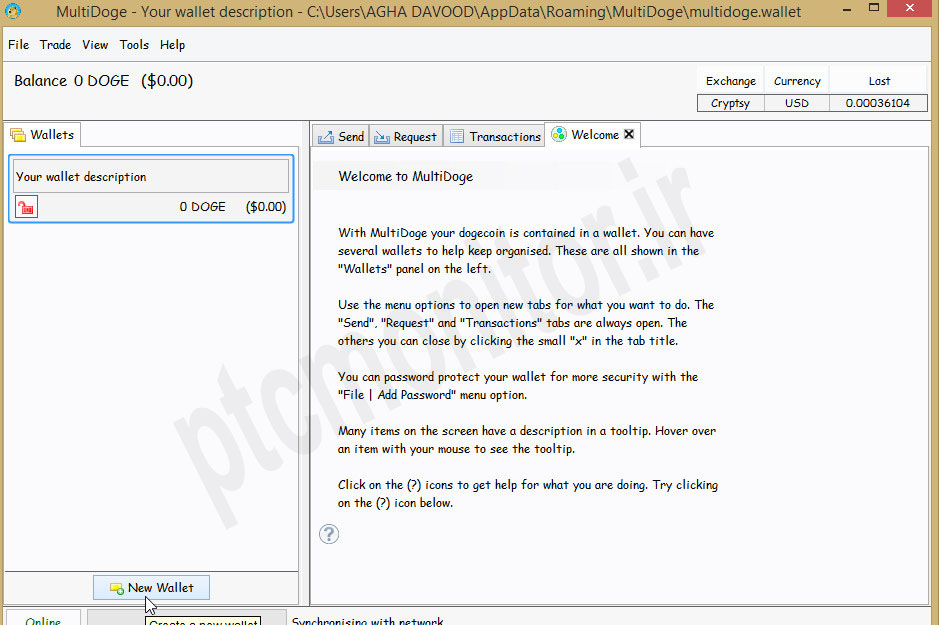Open the Trade menu
939x625 pixels.
[55, 45]
